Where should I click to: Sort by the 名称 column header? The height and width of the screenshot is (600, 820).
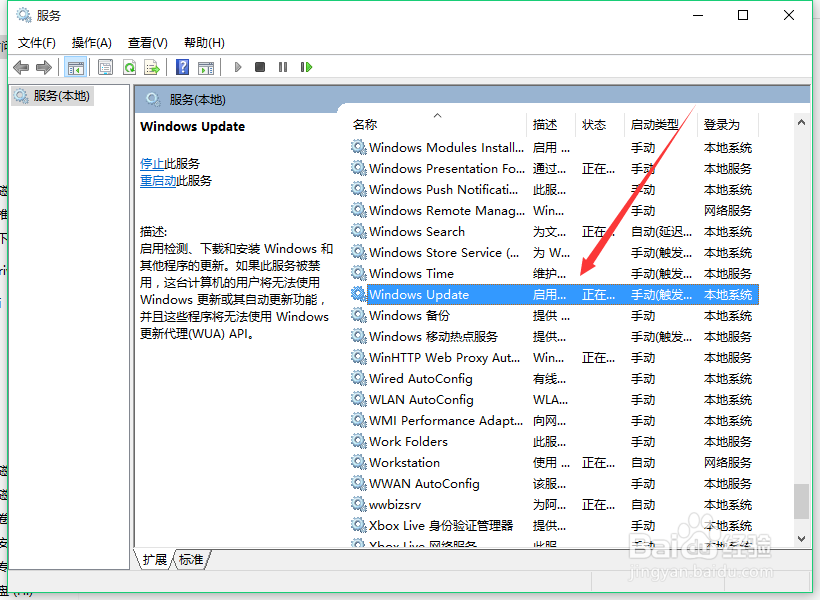click(x=365, y=124)
